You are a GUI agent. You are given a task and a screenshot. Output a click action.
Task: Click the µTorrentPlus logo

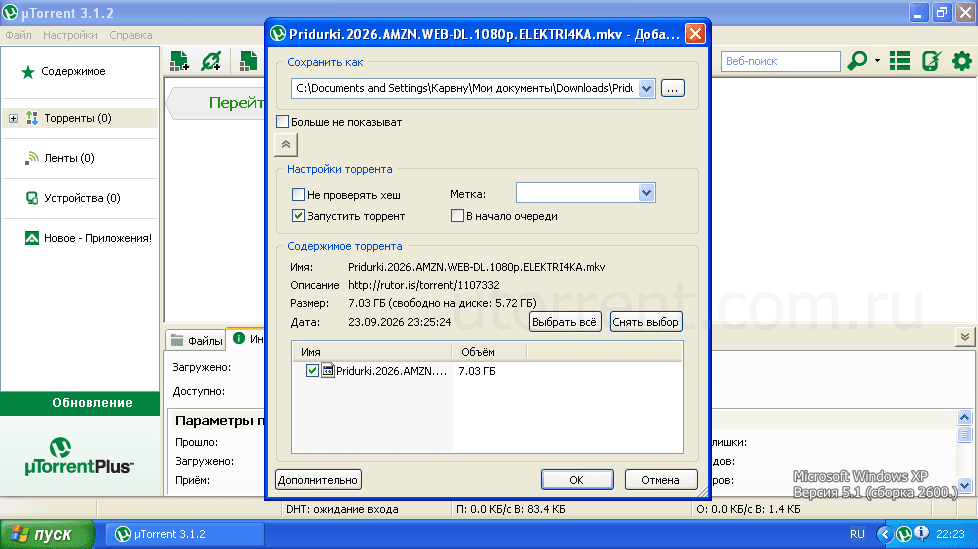[x=79, y=457]
